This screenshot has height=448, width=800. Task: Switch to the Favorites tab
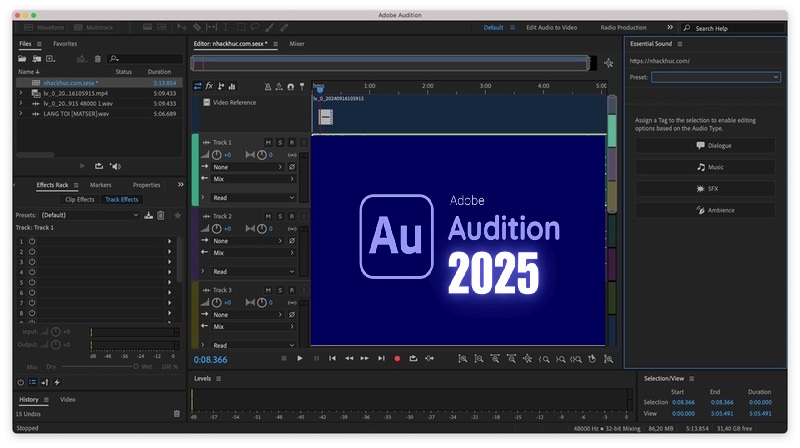65,44
